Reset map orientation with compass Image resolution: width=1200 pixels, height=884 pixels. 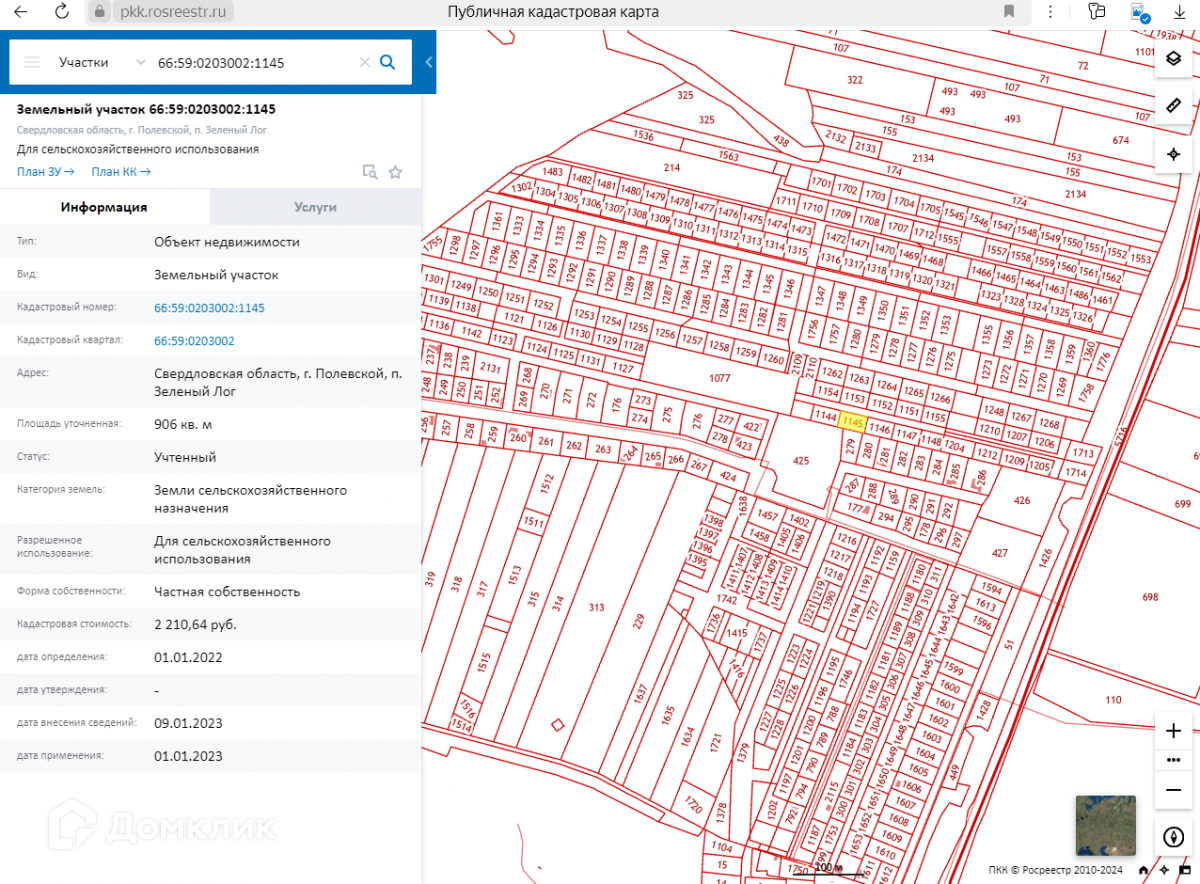(x=1174, y=837)
